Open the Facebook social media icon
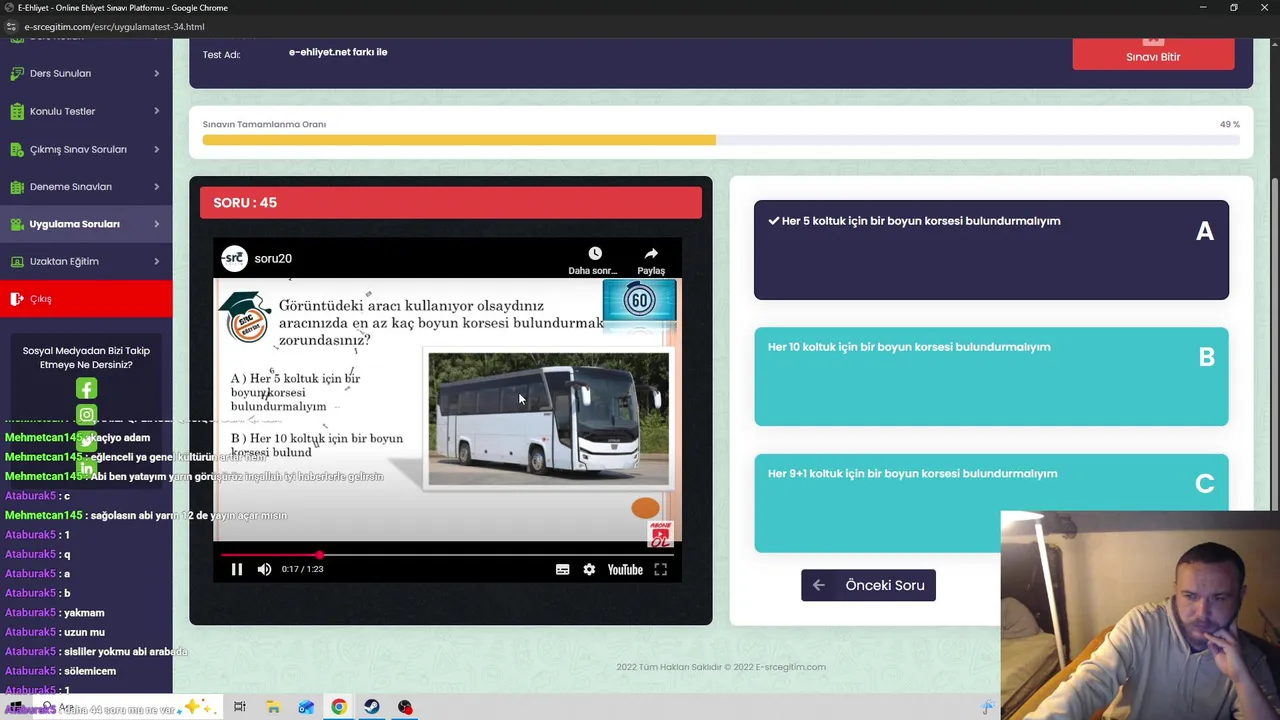1280x720 pixels. tap(87, 389)
